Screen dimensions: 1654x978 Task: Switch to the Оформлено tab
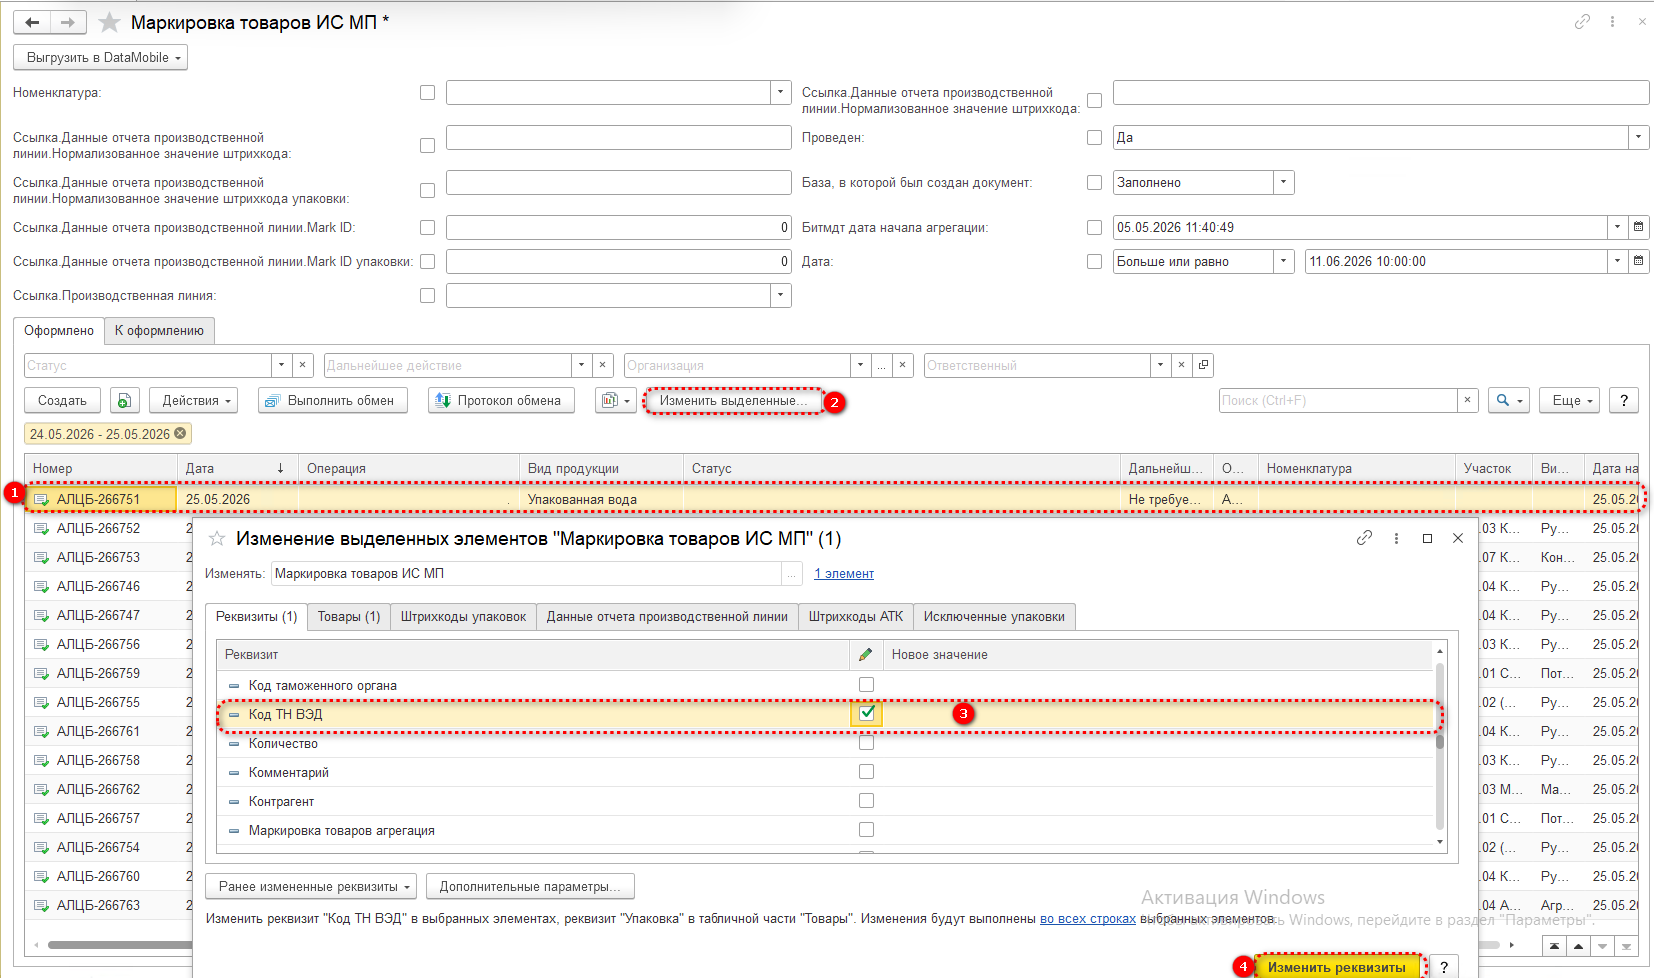[59, 330]
